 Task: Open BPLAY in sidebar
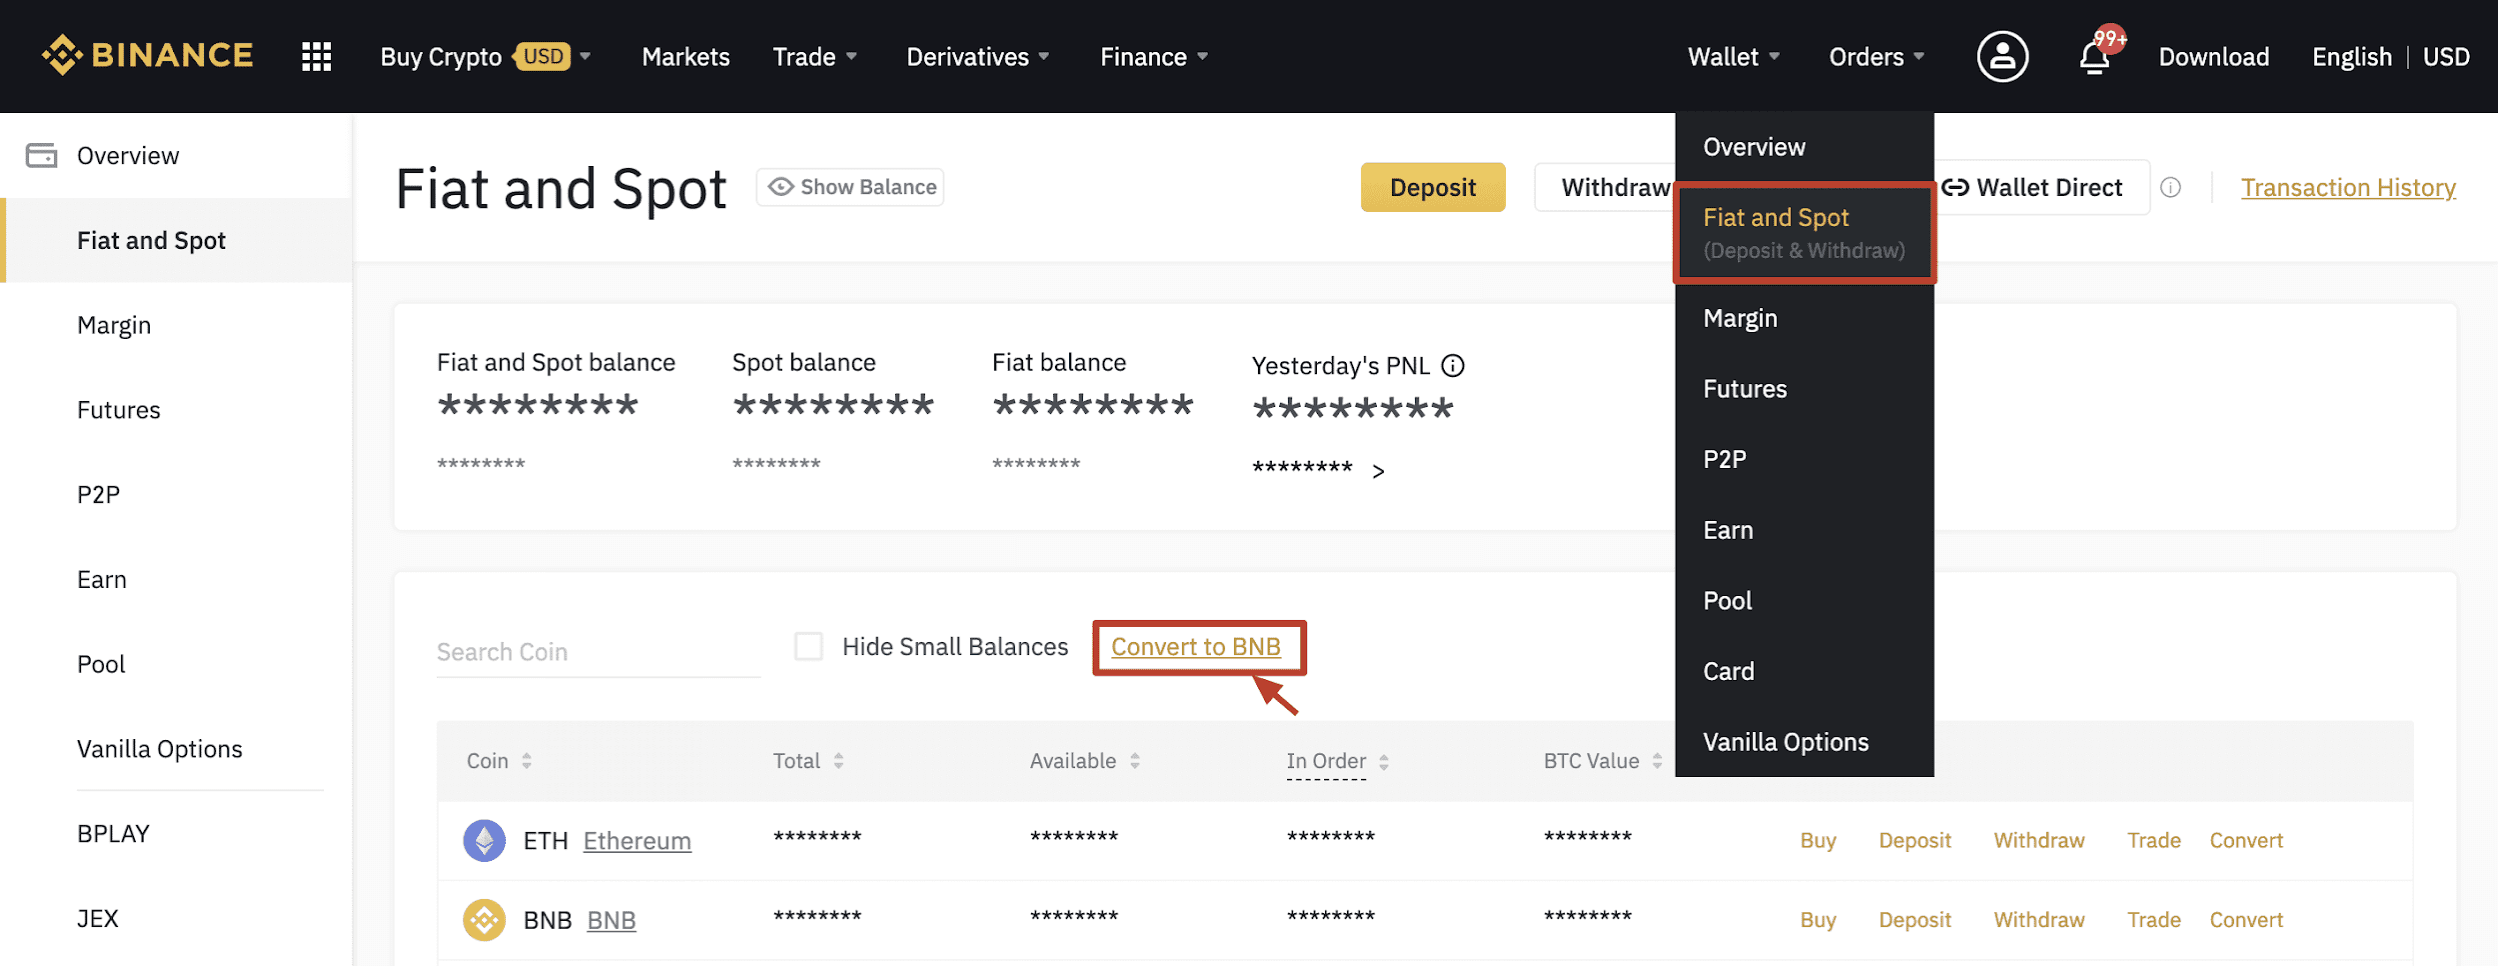click(176, 834)
